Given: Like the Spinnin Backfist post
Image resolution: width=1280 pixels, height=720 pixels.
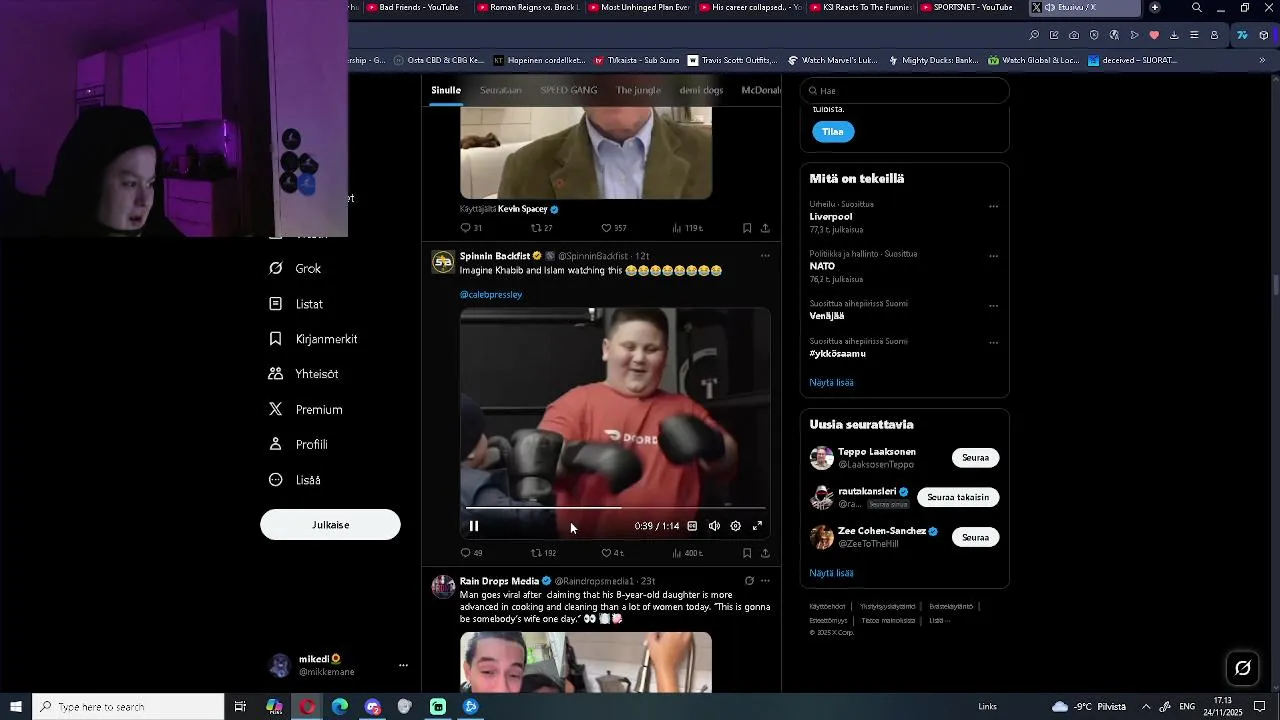Looking at the screenshot, I should pyautogui.click(x=612, y=553).
